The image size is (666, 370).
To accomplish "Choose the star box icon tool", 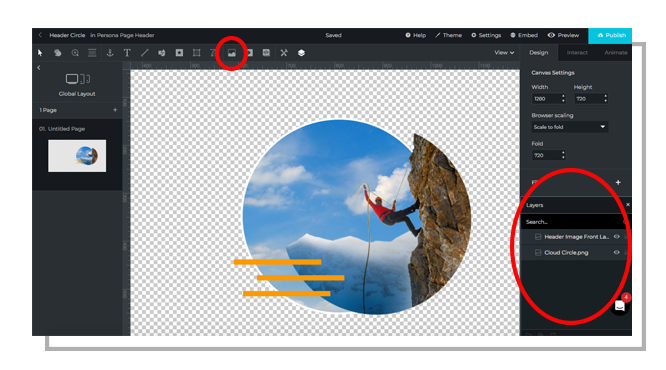I will [x=179, y=53].
